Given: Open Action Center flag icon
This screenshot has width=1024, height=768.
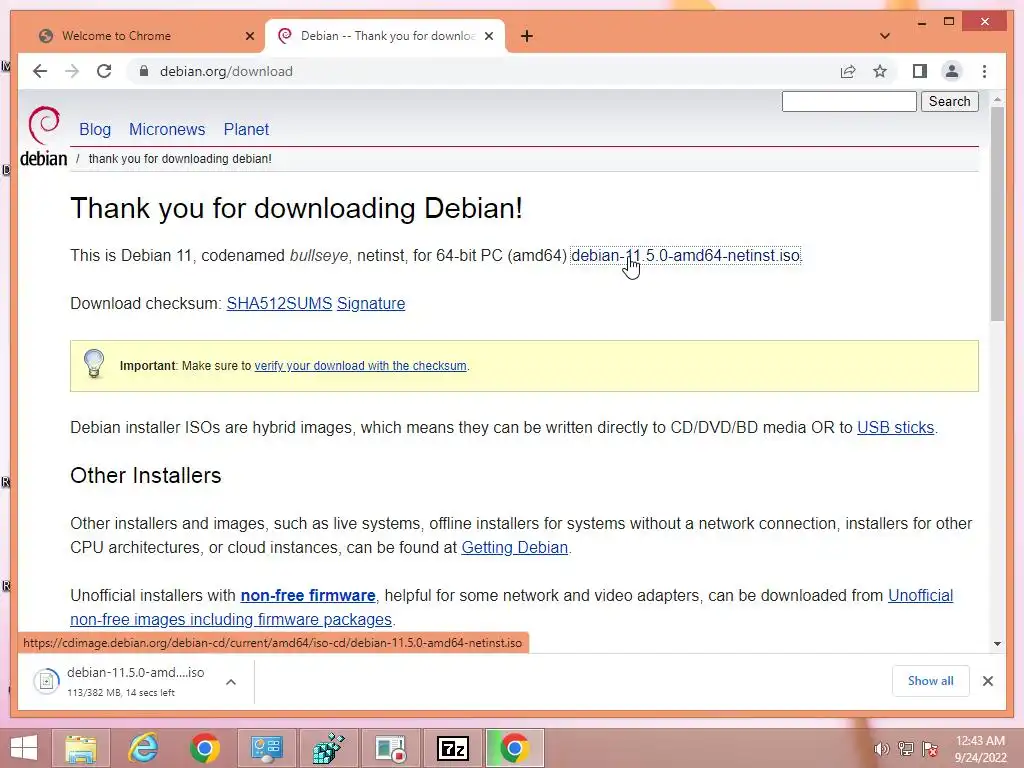Looking at the screenshot, I should (x=930, y=749).
